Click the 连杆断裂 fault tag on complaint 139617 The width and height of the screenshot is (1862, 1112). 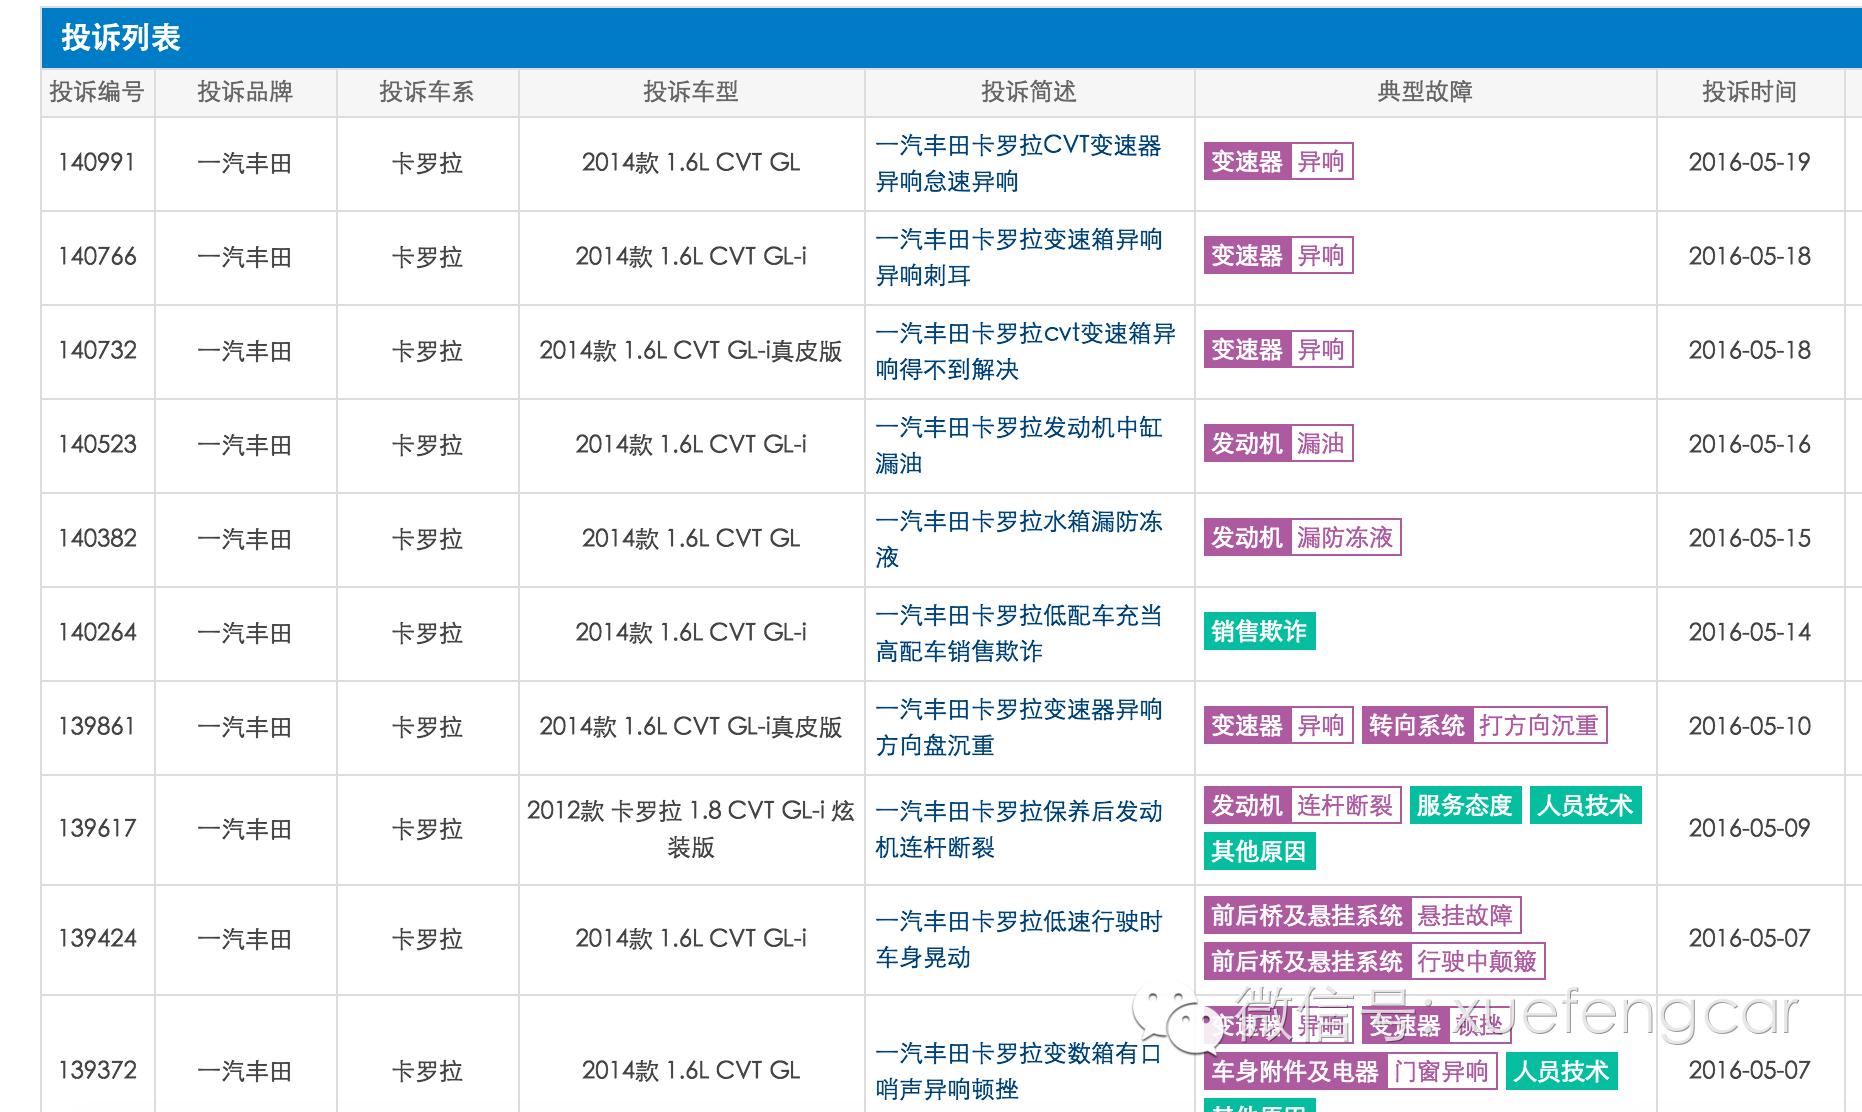[1344, 806]
